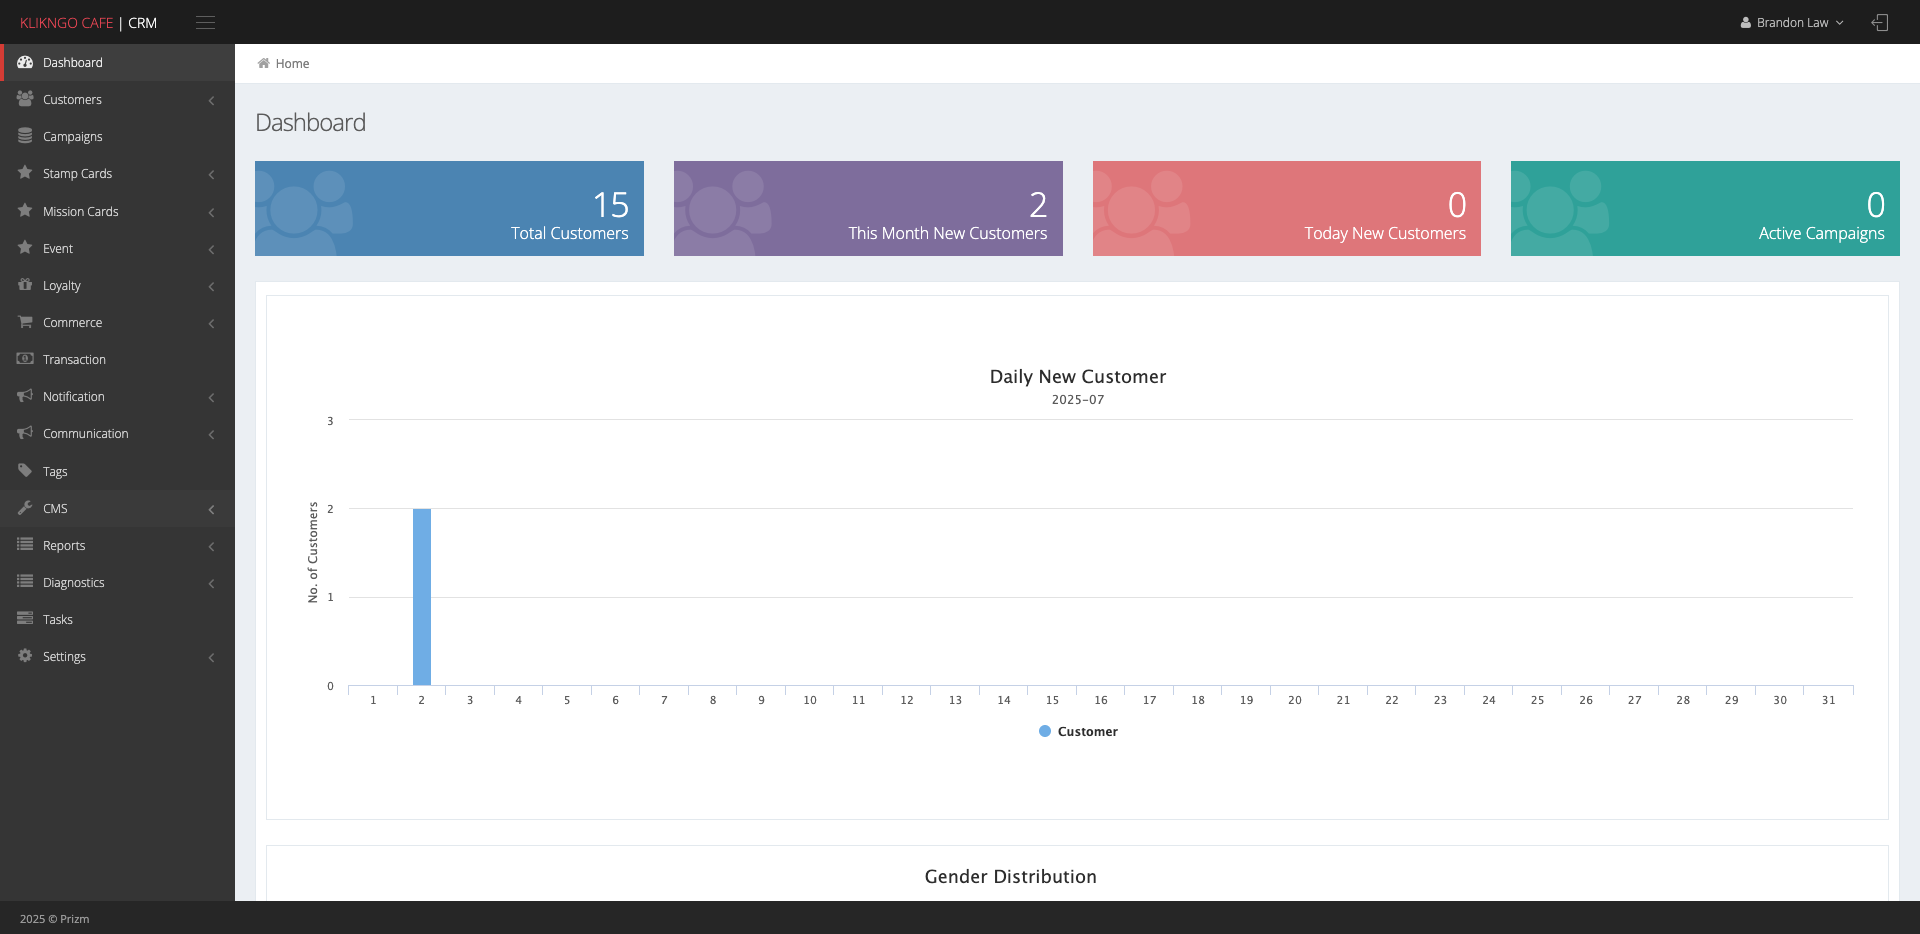Open the Campaigns menu item
Screen dimensions: 1920x934
pyautogui.click(x=117, y=136)
